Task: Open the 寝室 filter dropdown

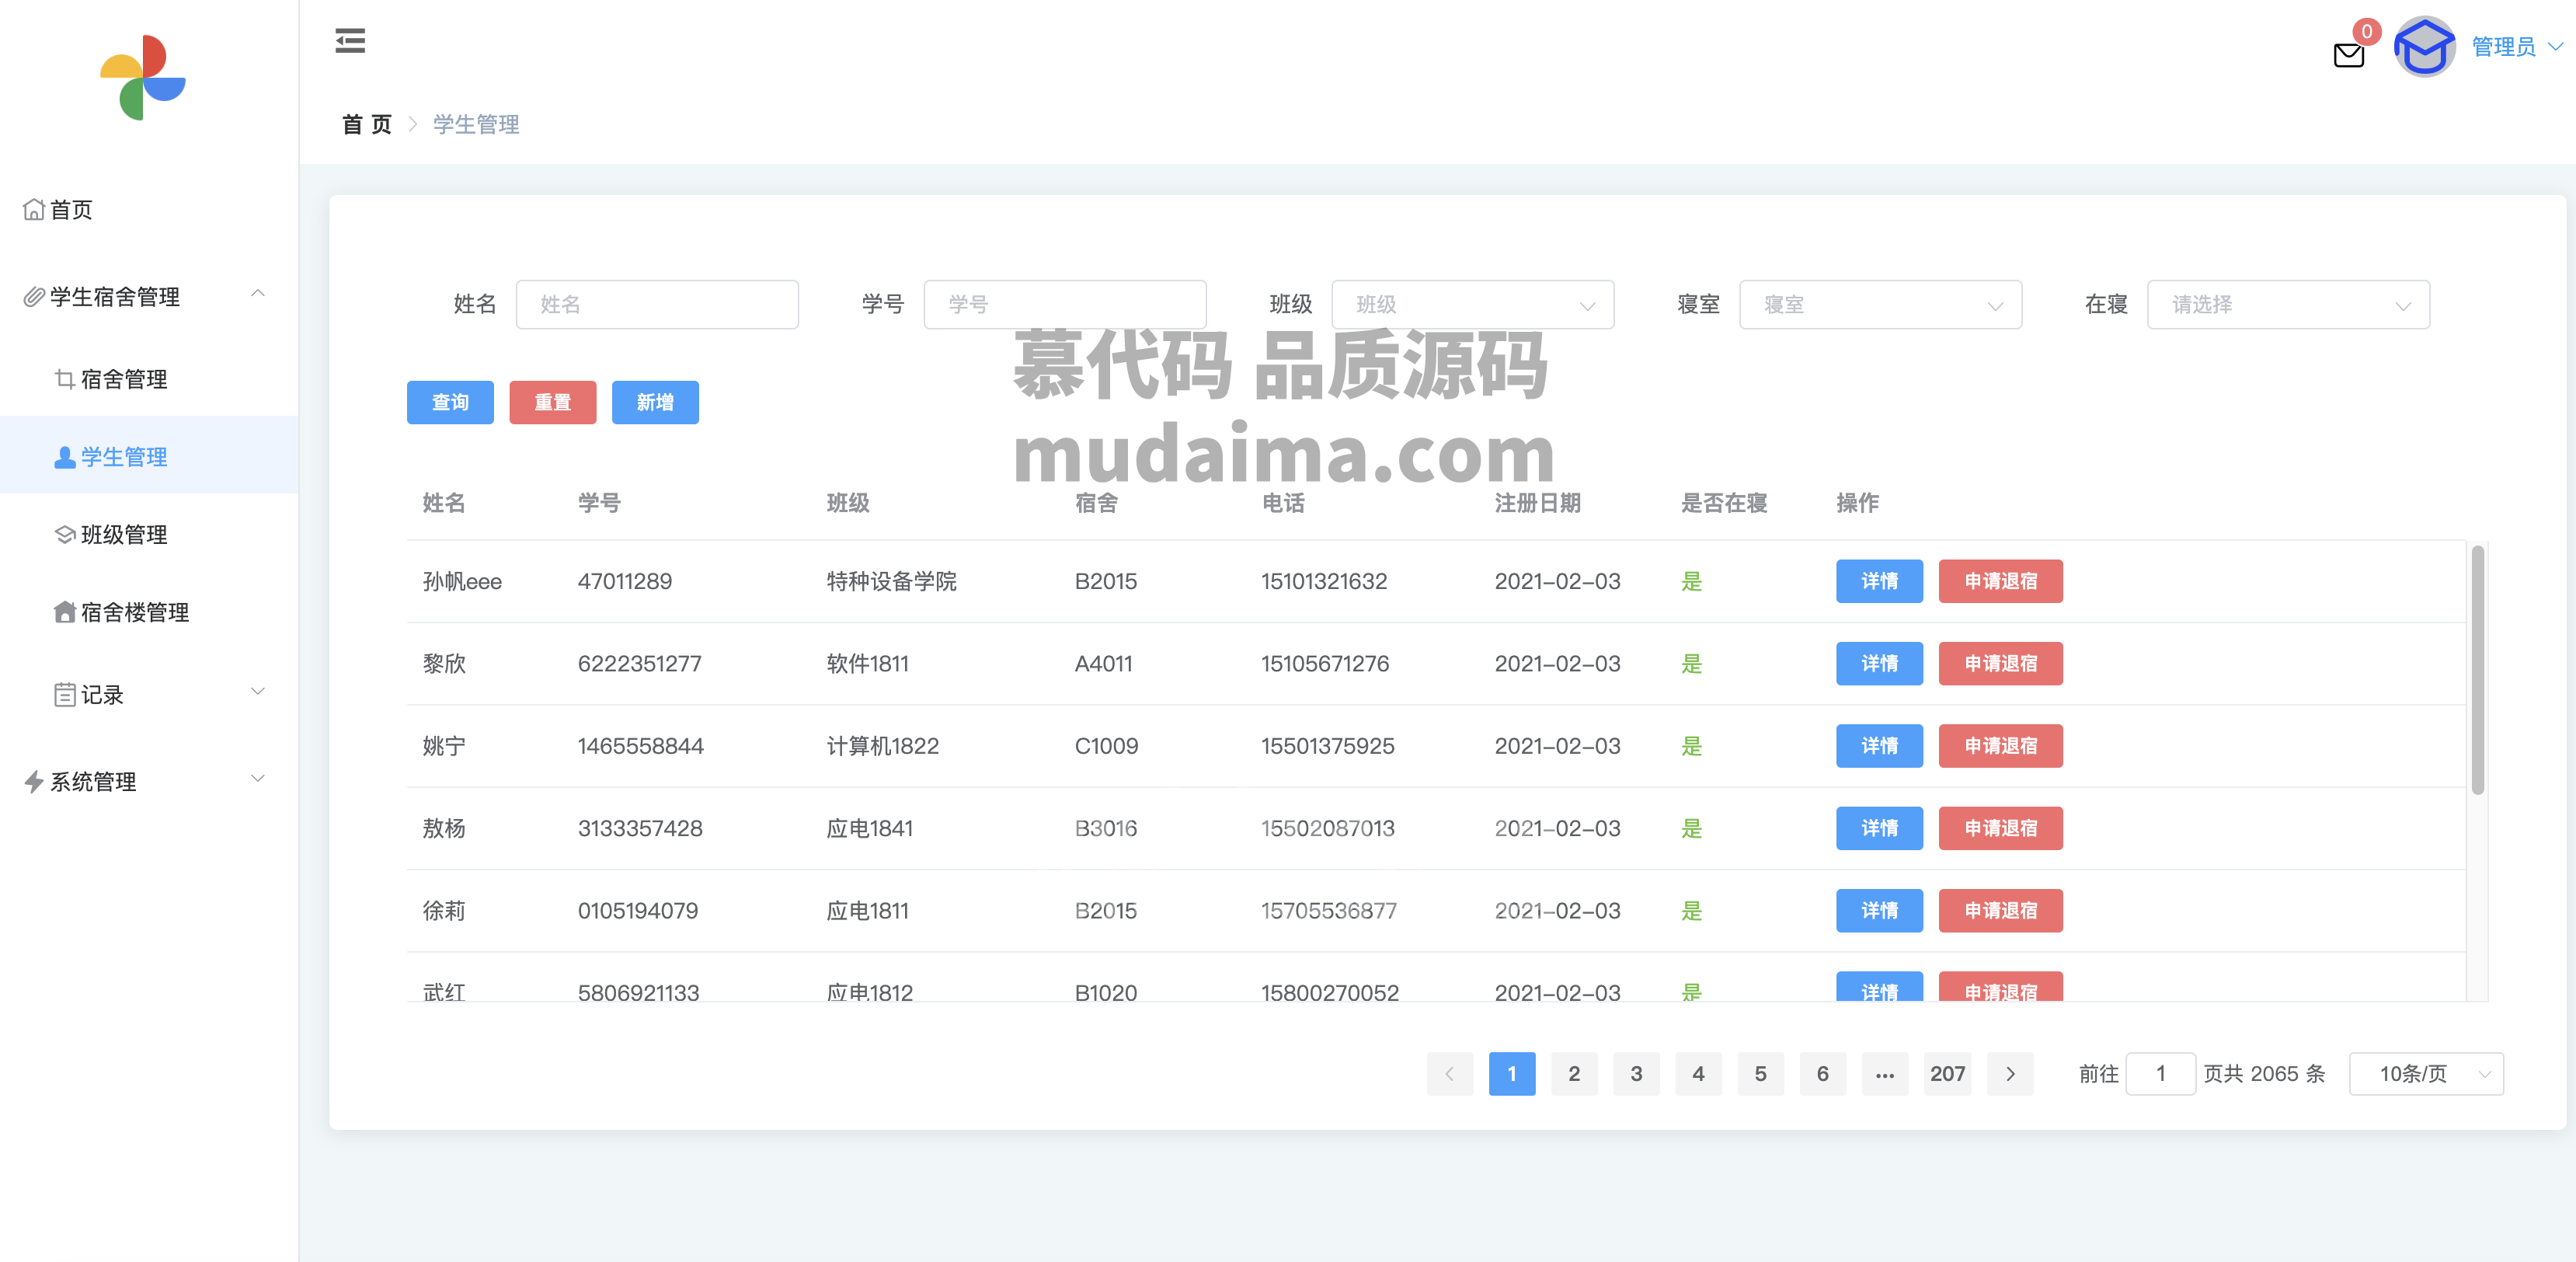Action: pyautogui.click(x=1880, y=305)
